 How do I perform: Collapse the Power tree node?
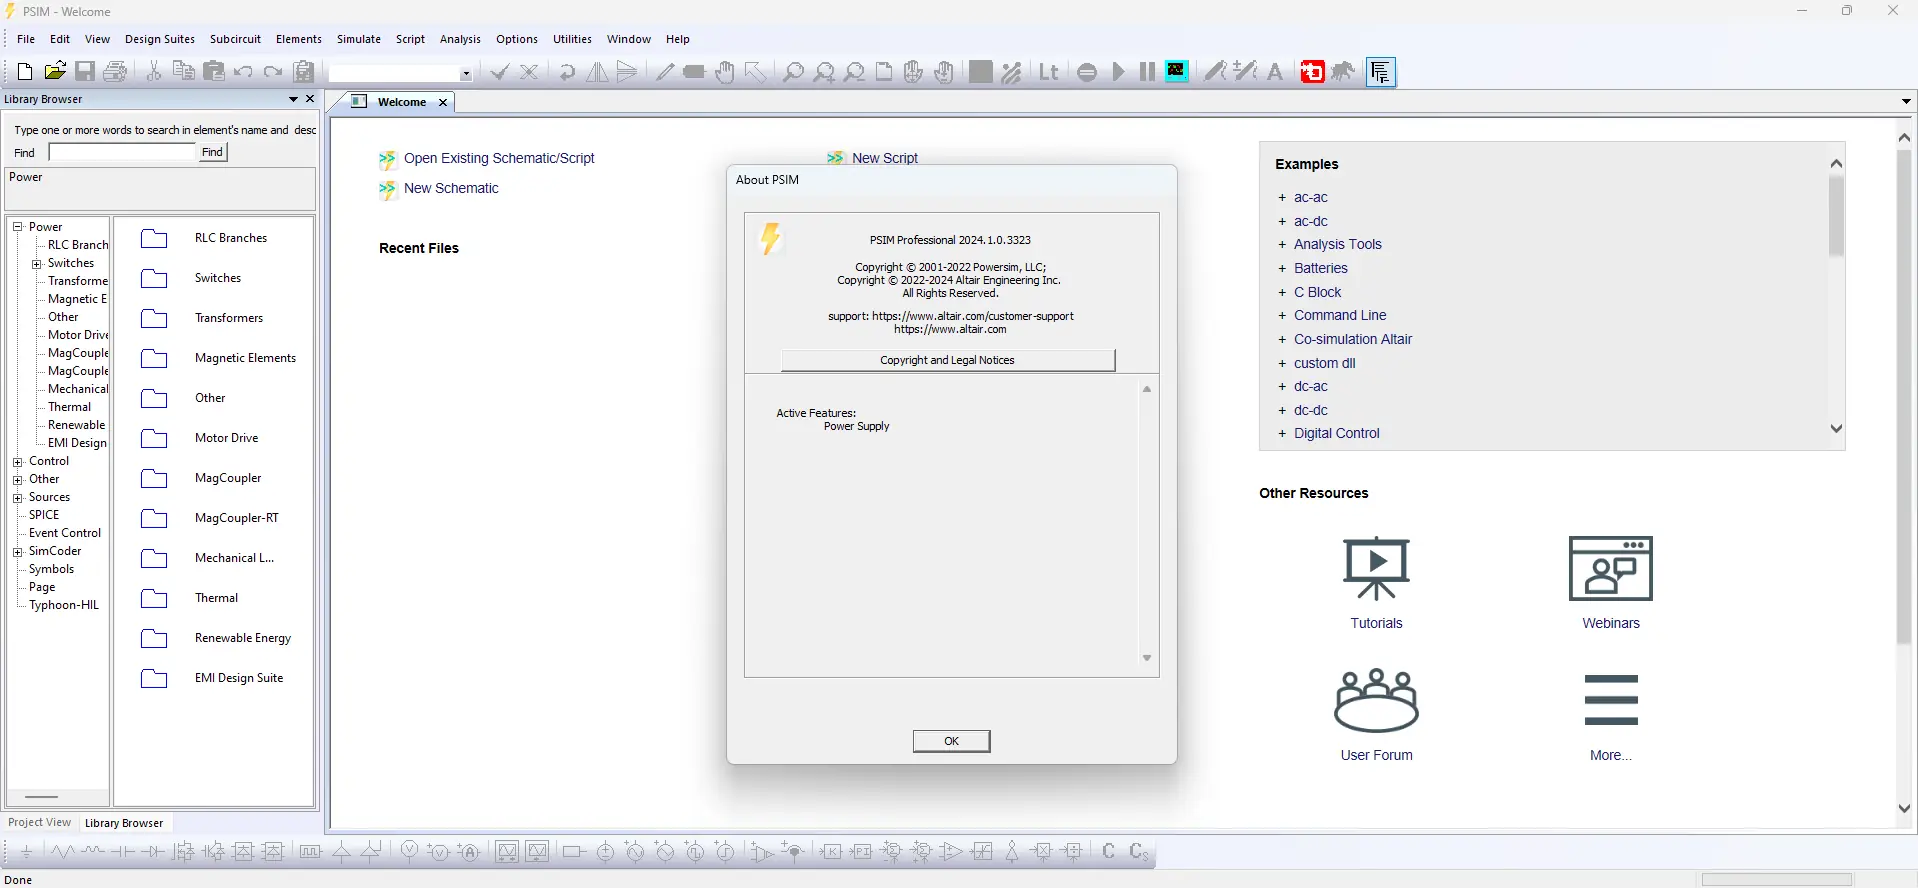pyautogui.click(x=17, y=227)
